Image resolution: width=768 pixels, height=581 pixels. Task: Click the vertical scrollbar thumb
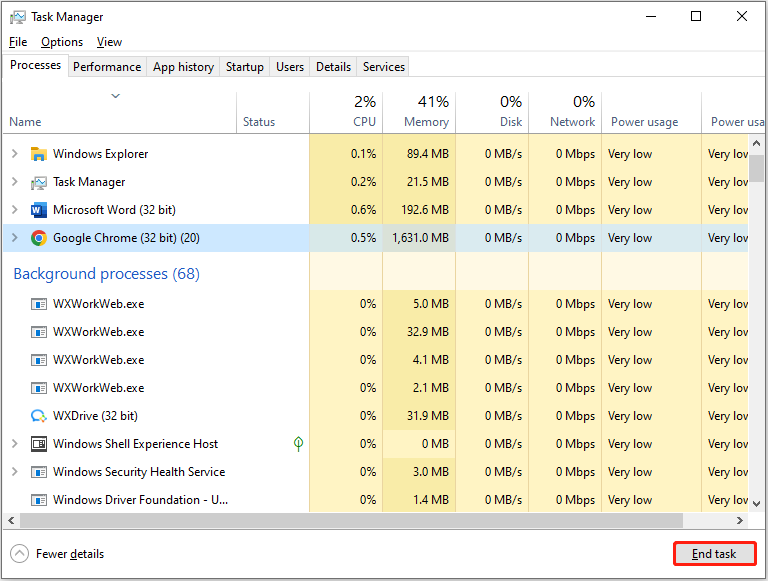756,168
